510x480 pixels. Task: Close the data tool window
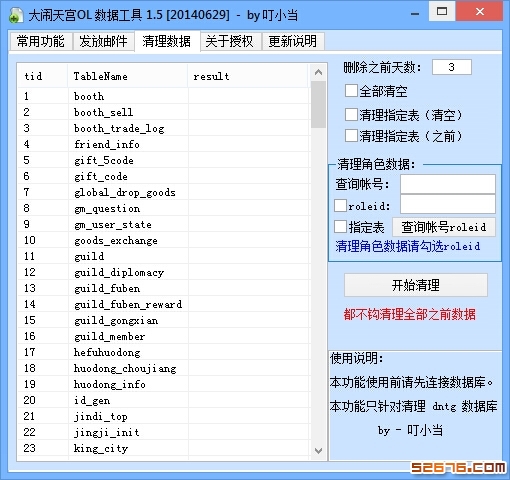(479, 12)
